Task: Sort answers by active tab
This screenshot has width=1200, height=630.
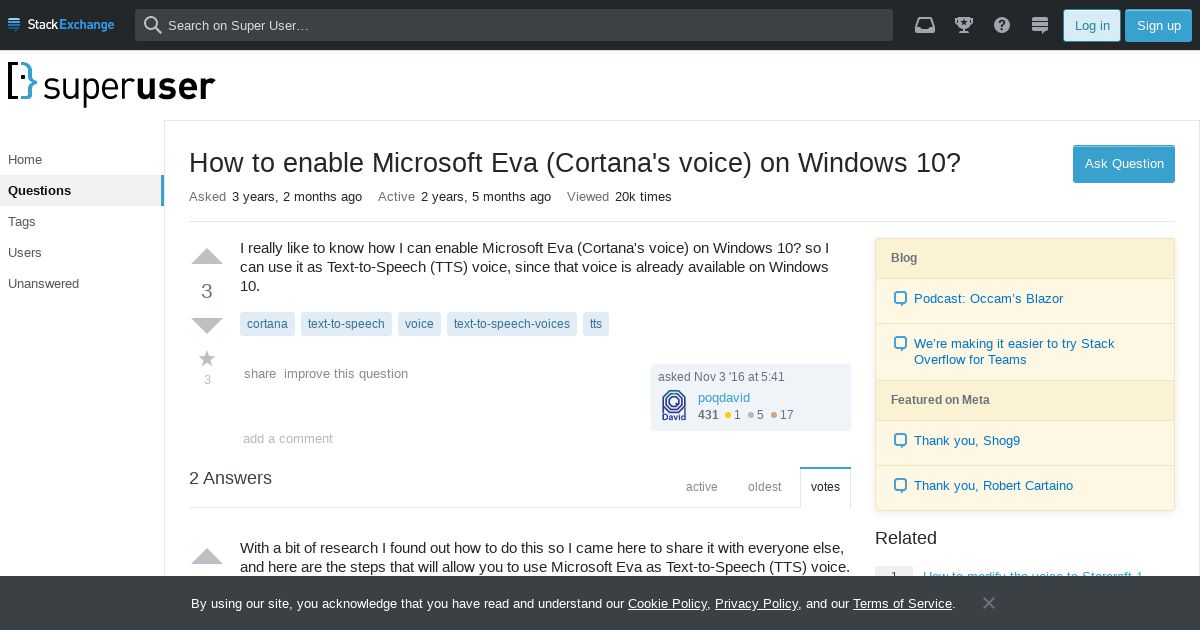Action: (x=702, y=487)
